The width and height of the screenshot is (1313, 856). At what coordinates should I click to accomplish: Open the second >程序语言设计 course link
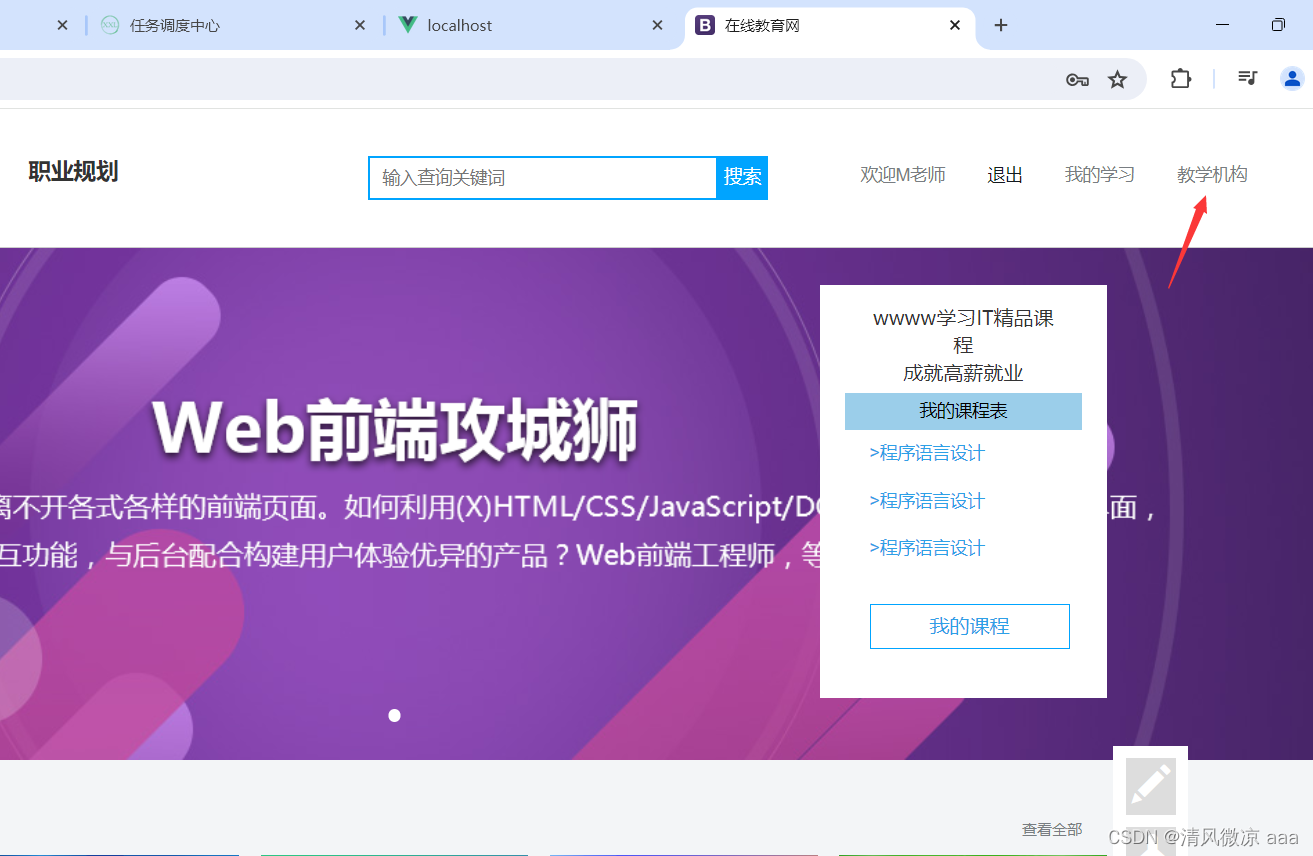coord(927,501)
